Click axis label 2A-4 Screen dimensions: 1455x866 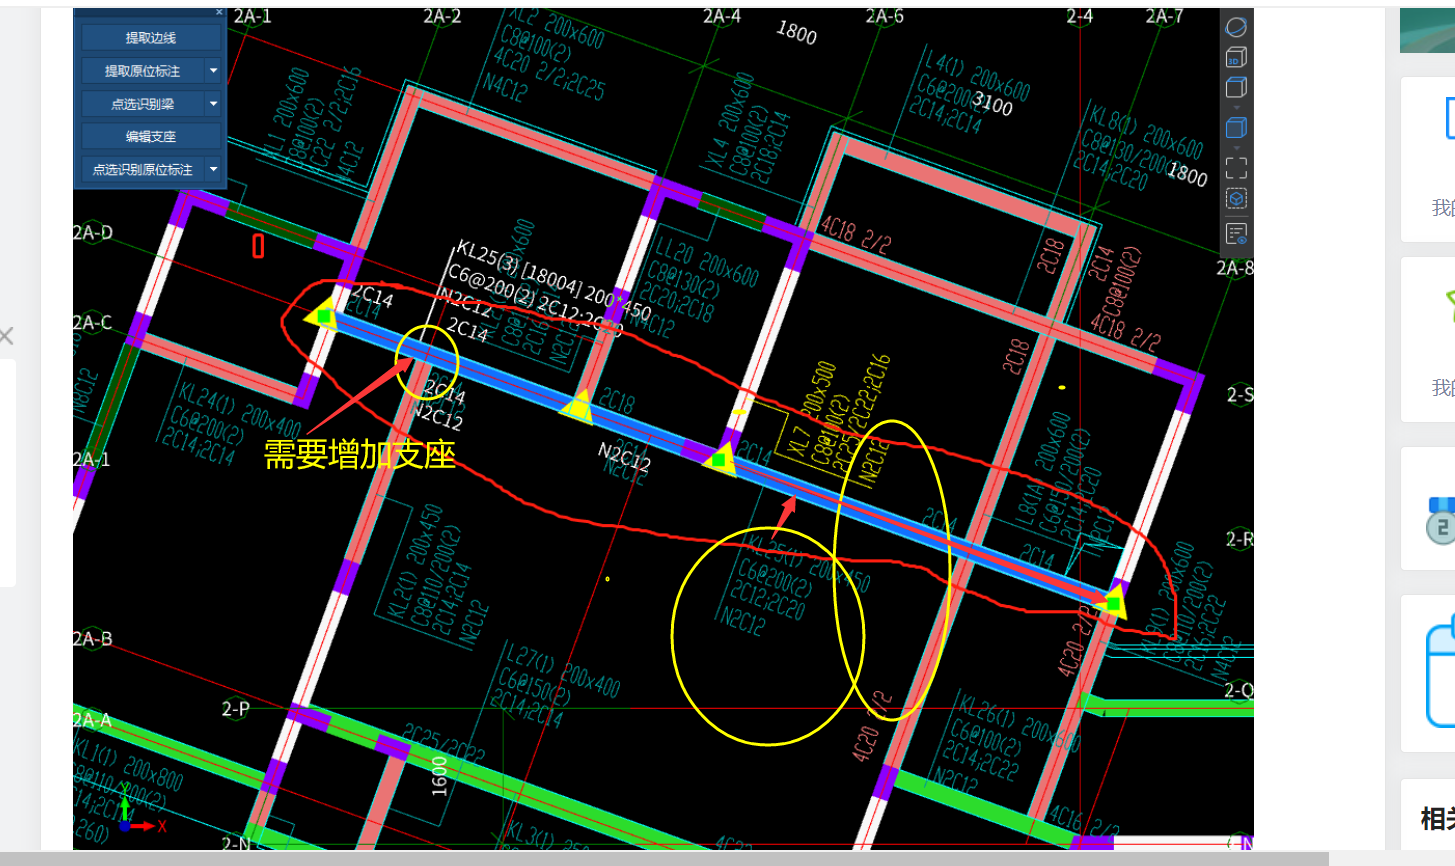[x=722, y=16]
